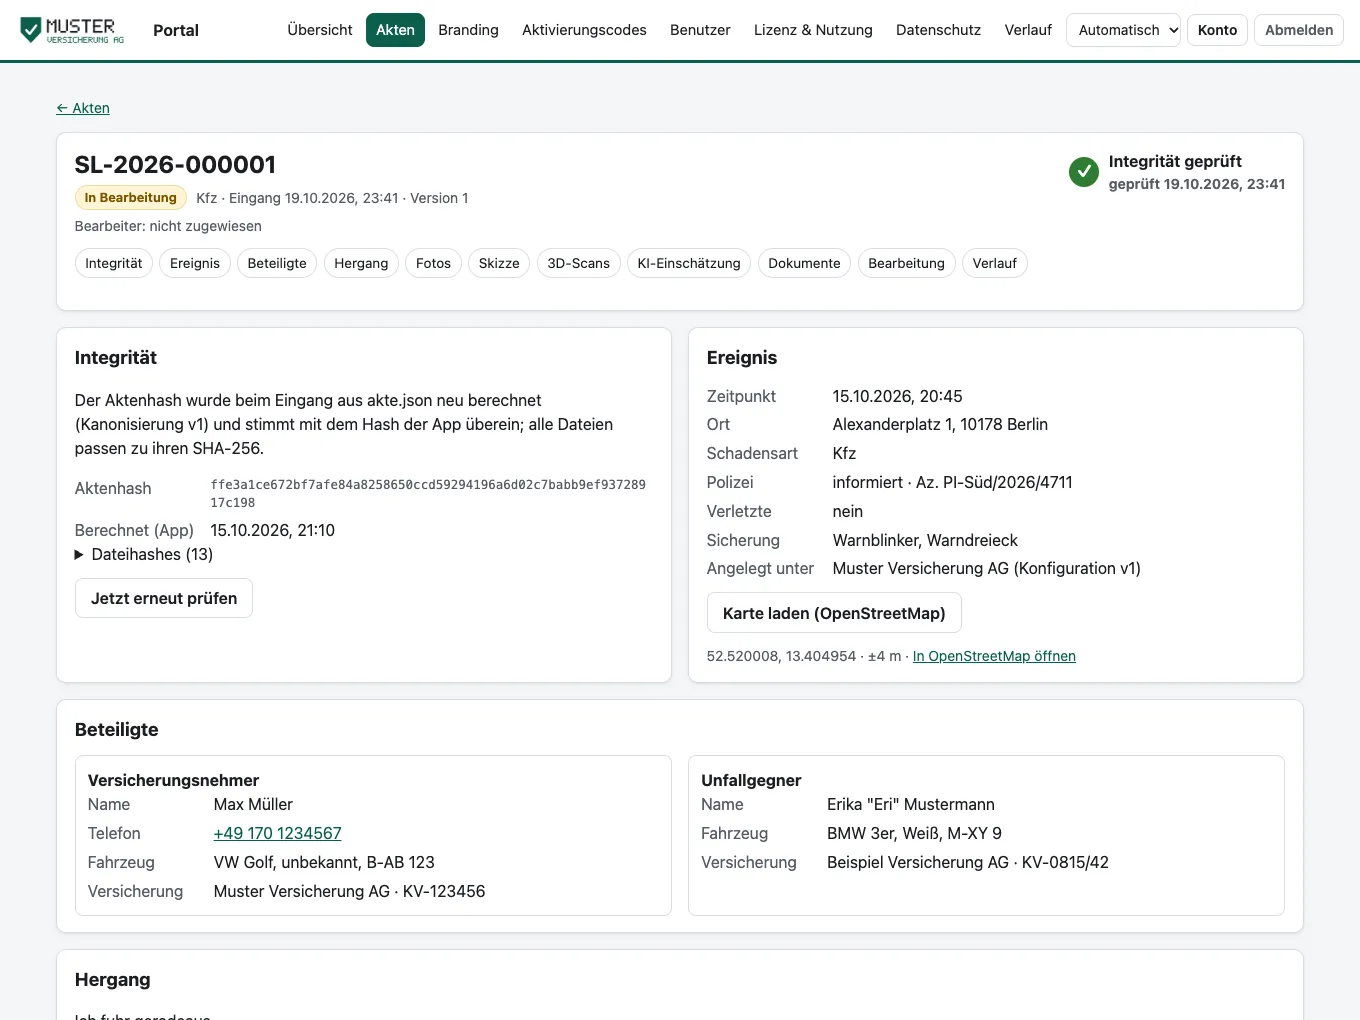Jump to the Verlauf section chip
This screenshot has width=1360, height=1020.
pos(994,263)
